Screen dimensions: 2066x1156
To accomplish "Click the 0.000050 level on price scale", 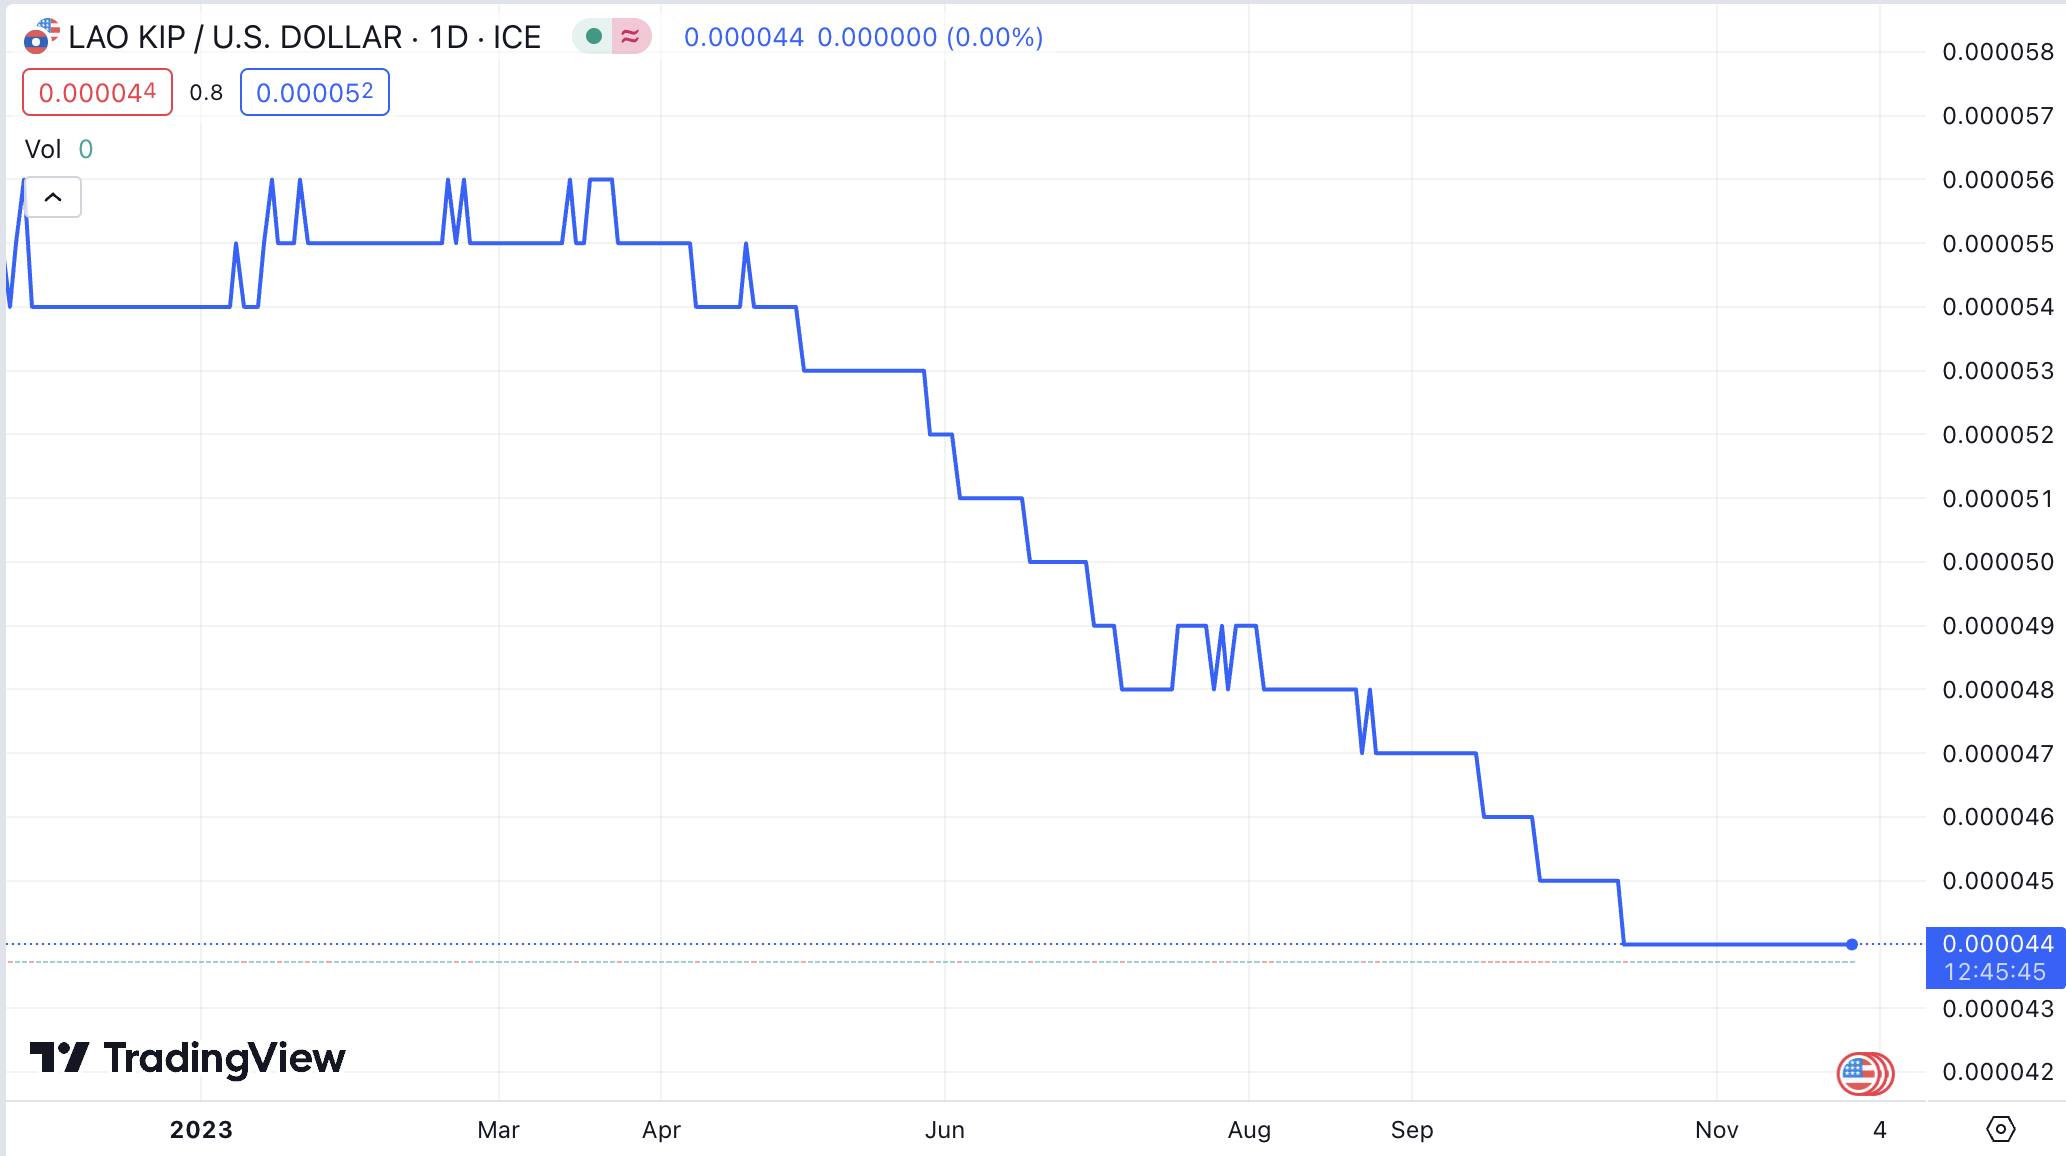I will tap(1997, 562).
